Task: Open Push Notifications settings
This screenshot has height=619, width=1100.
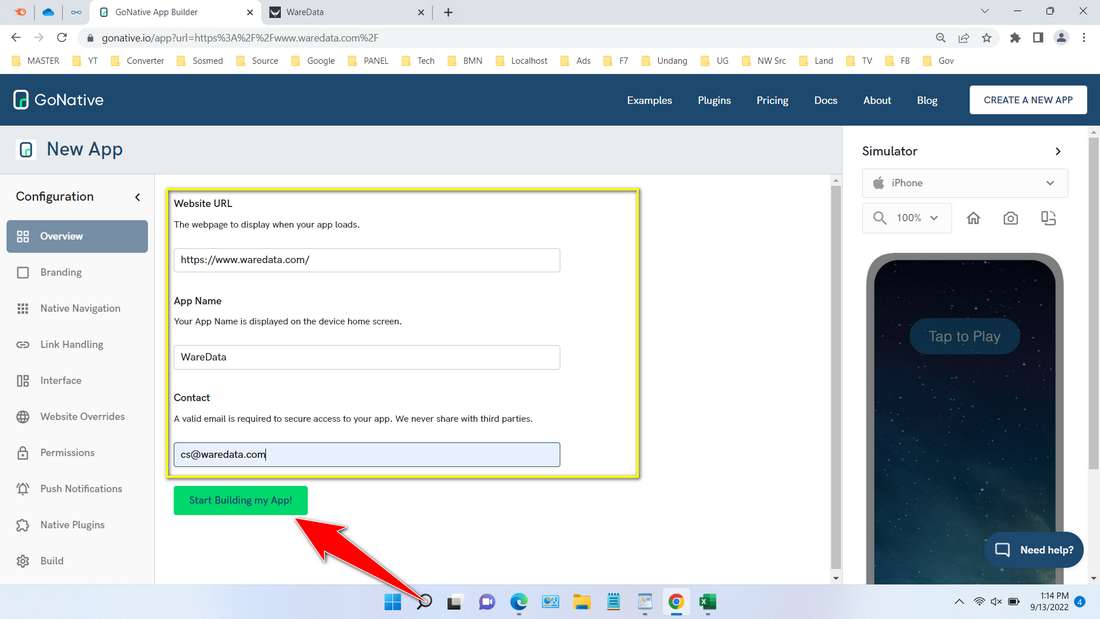Action: click(x=82, y=488)
